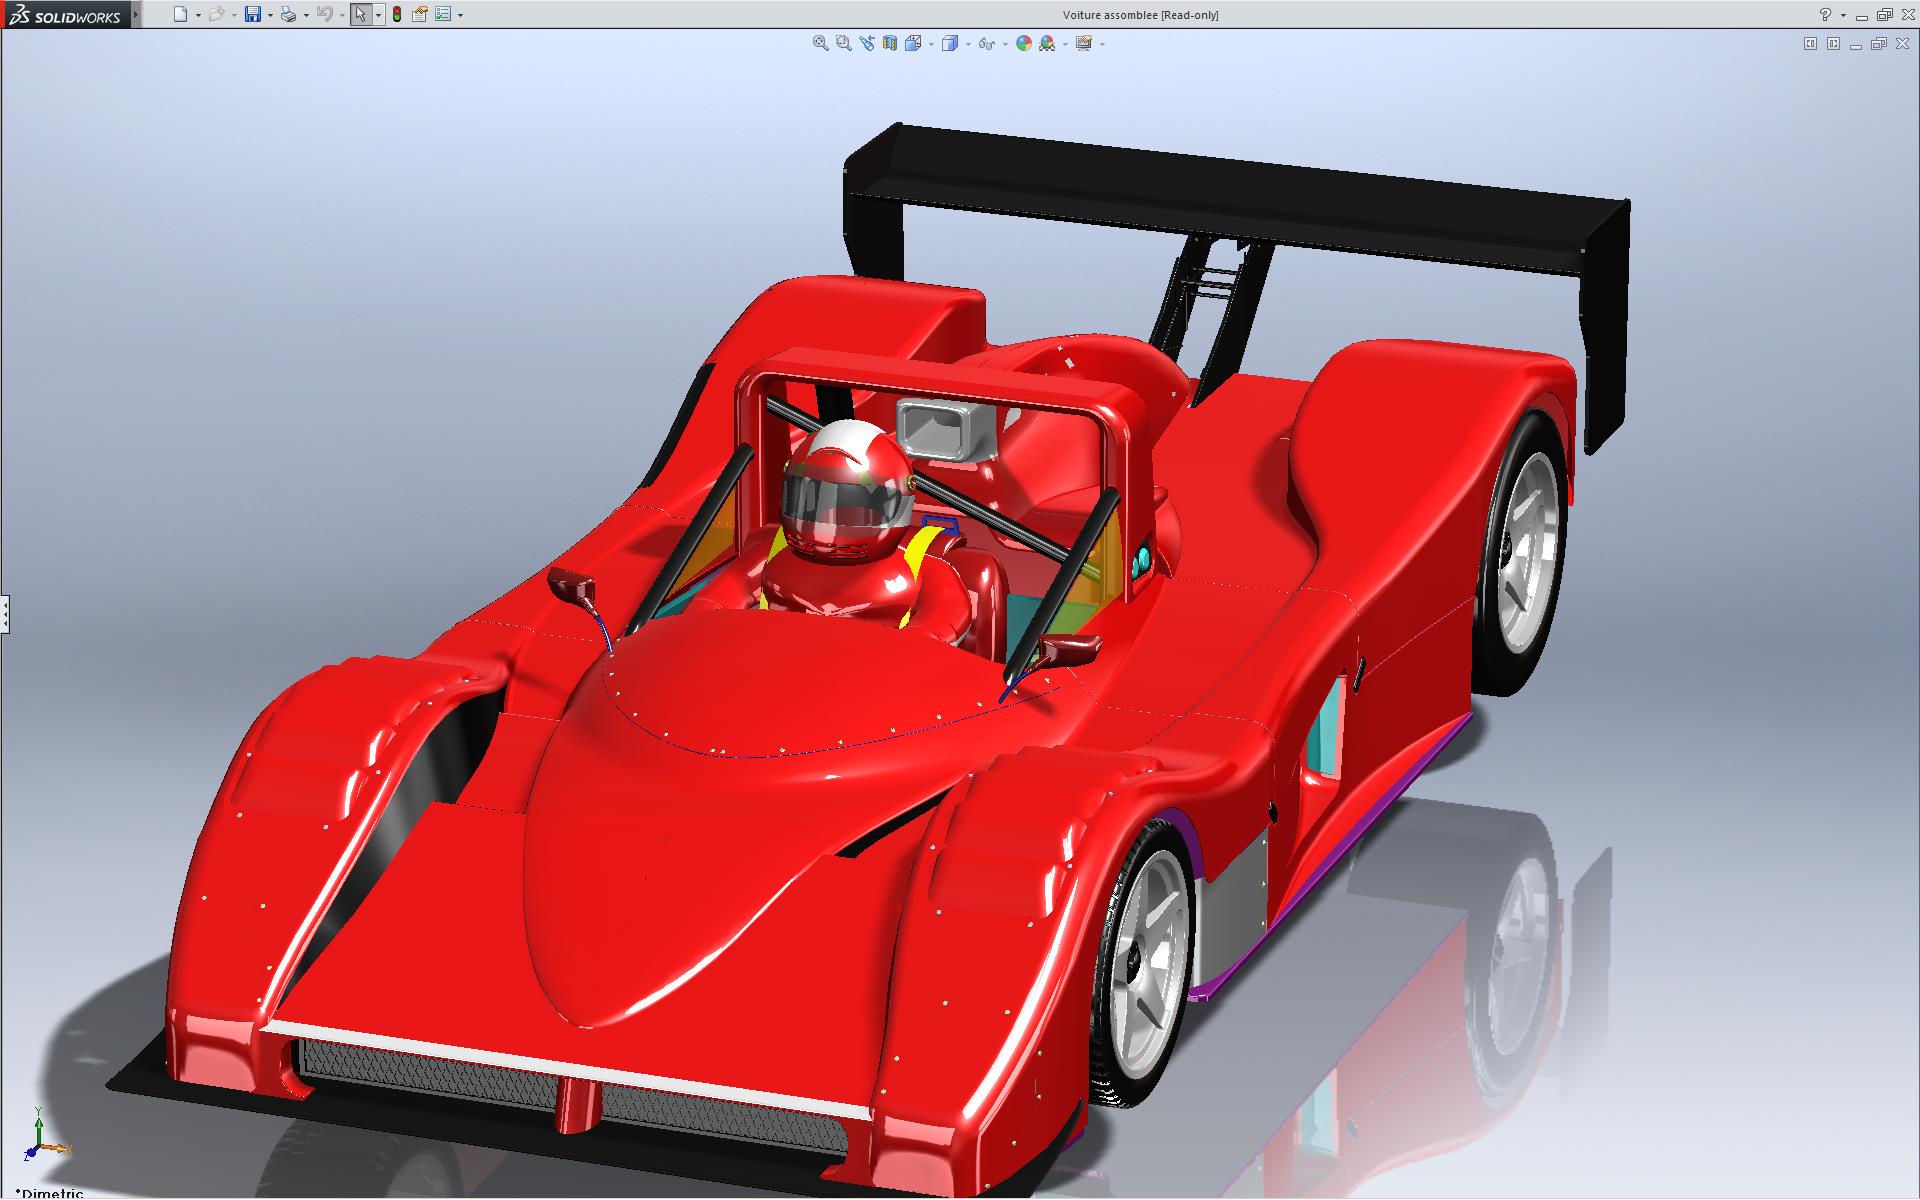
Task: Click the Previous View icon
Action: pyautogui.click(x=866, y=43)
